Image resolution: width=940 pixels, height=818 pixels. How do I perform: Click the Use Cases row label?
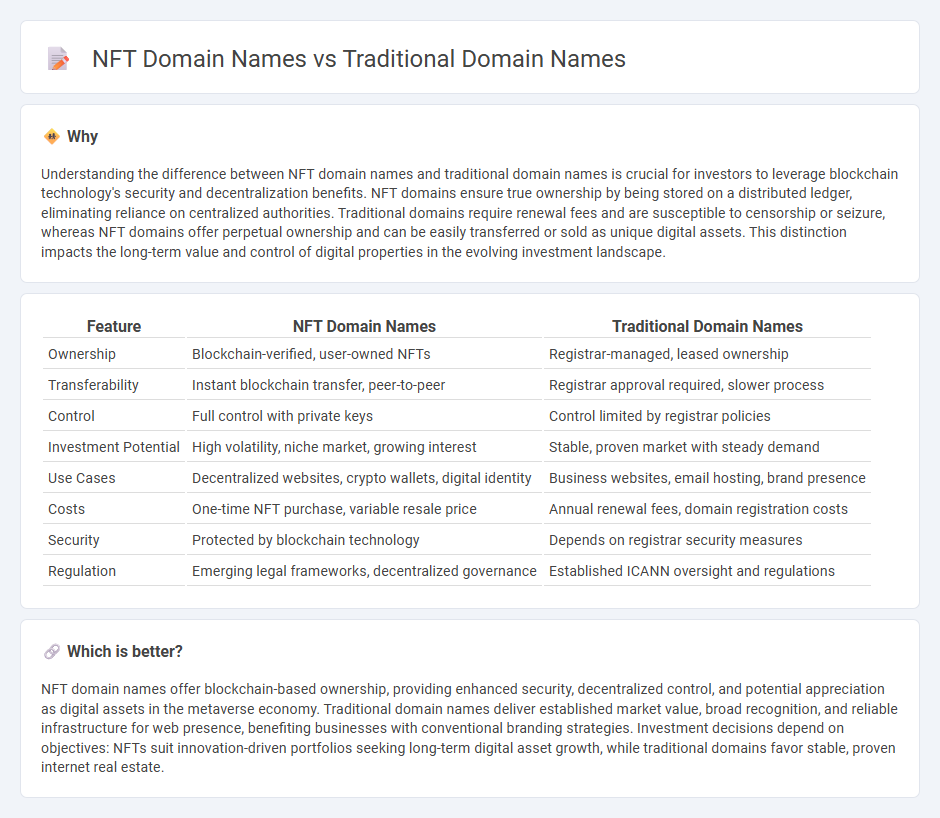point(82,478)
